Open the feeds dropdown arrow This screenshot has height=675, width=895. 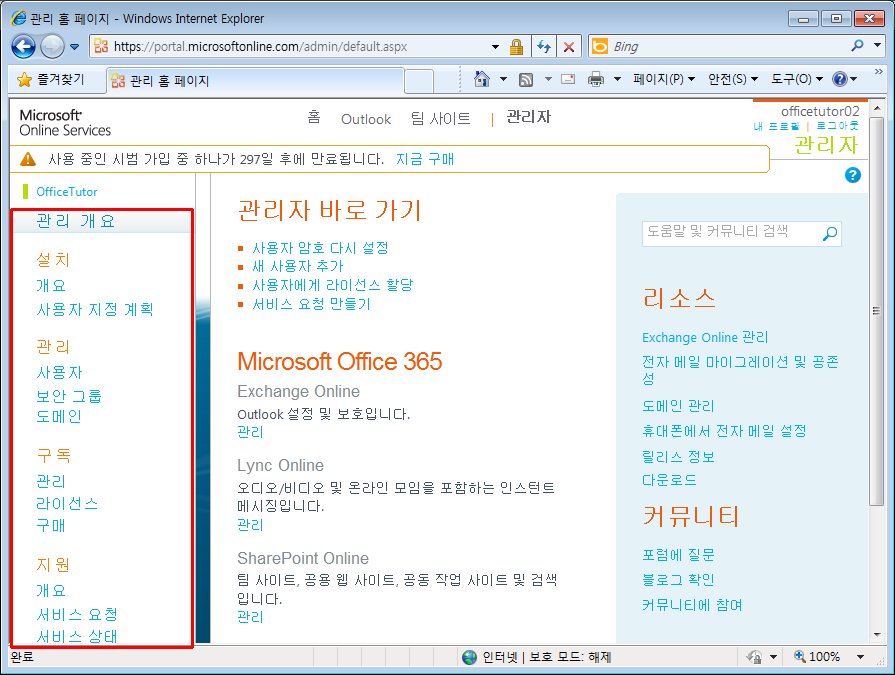[548, 79]
